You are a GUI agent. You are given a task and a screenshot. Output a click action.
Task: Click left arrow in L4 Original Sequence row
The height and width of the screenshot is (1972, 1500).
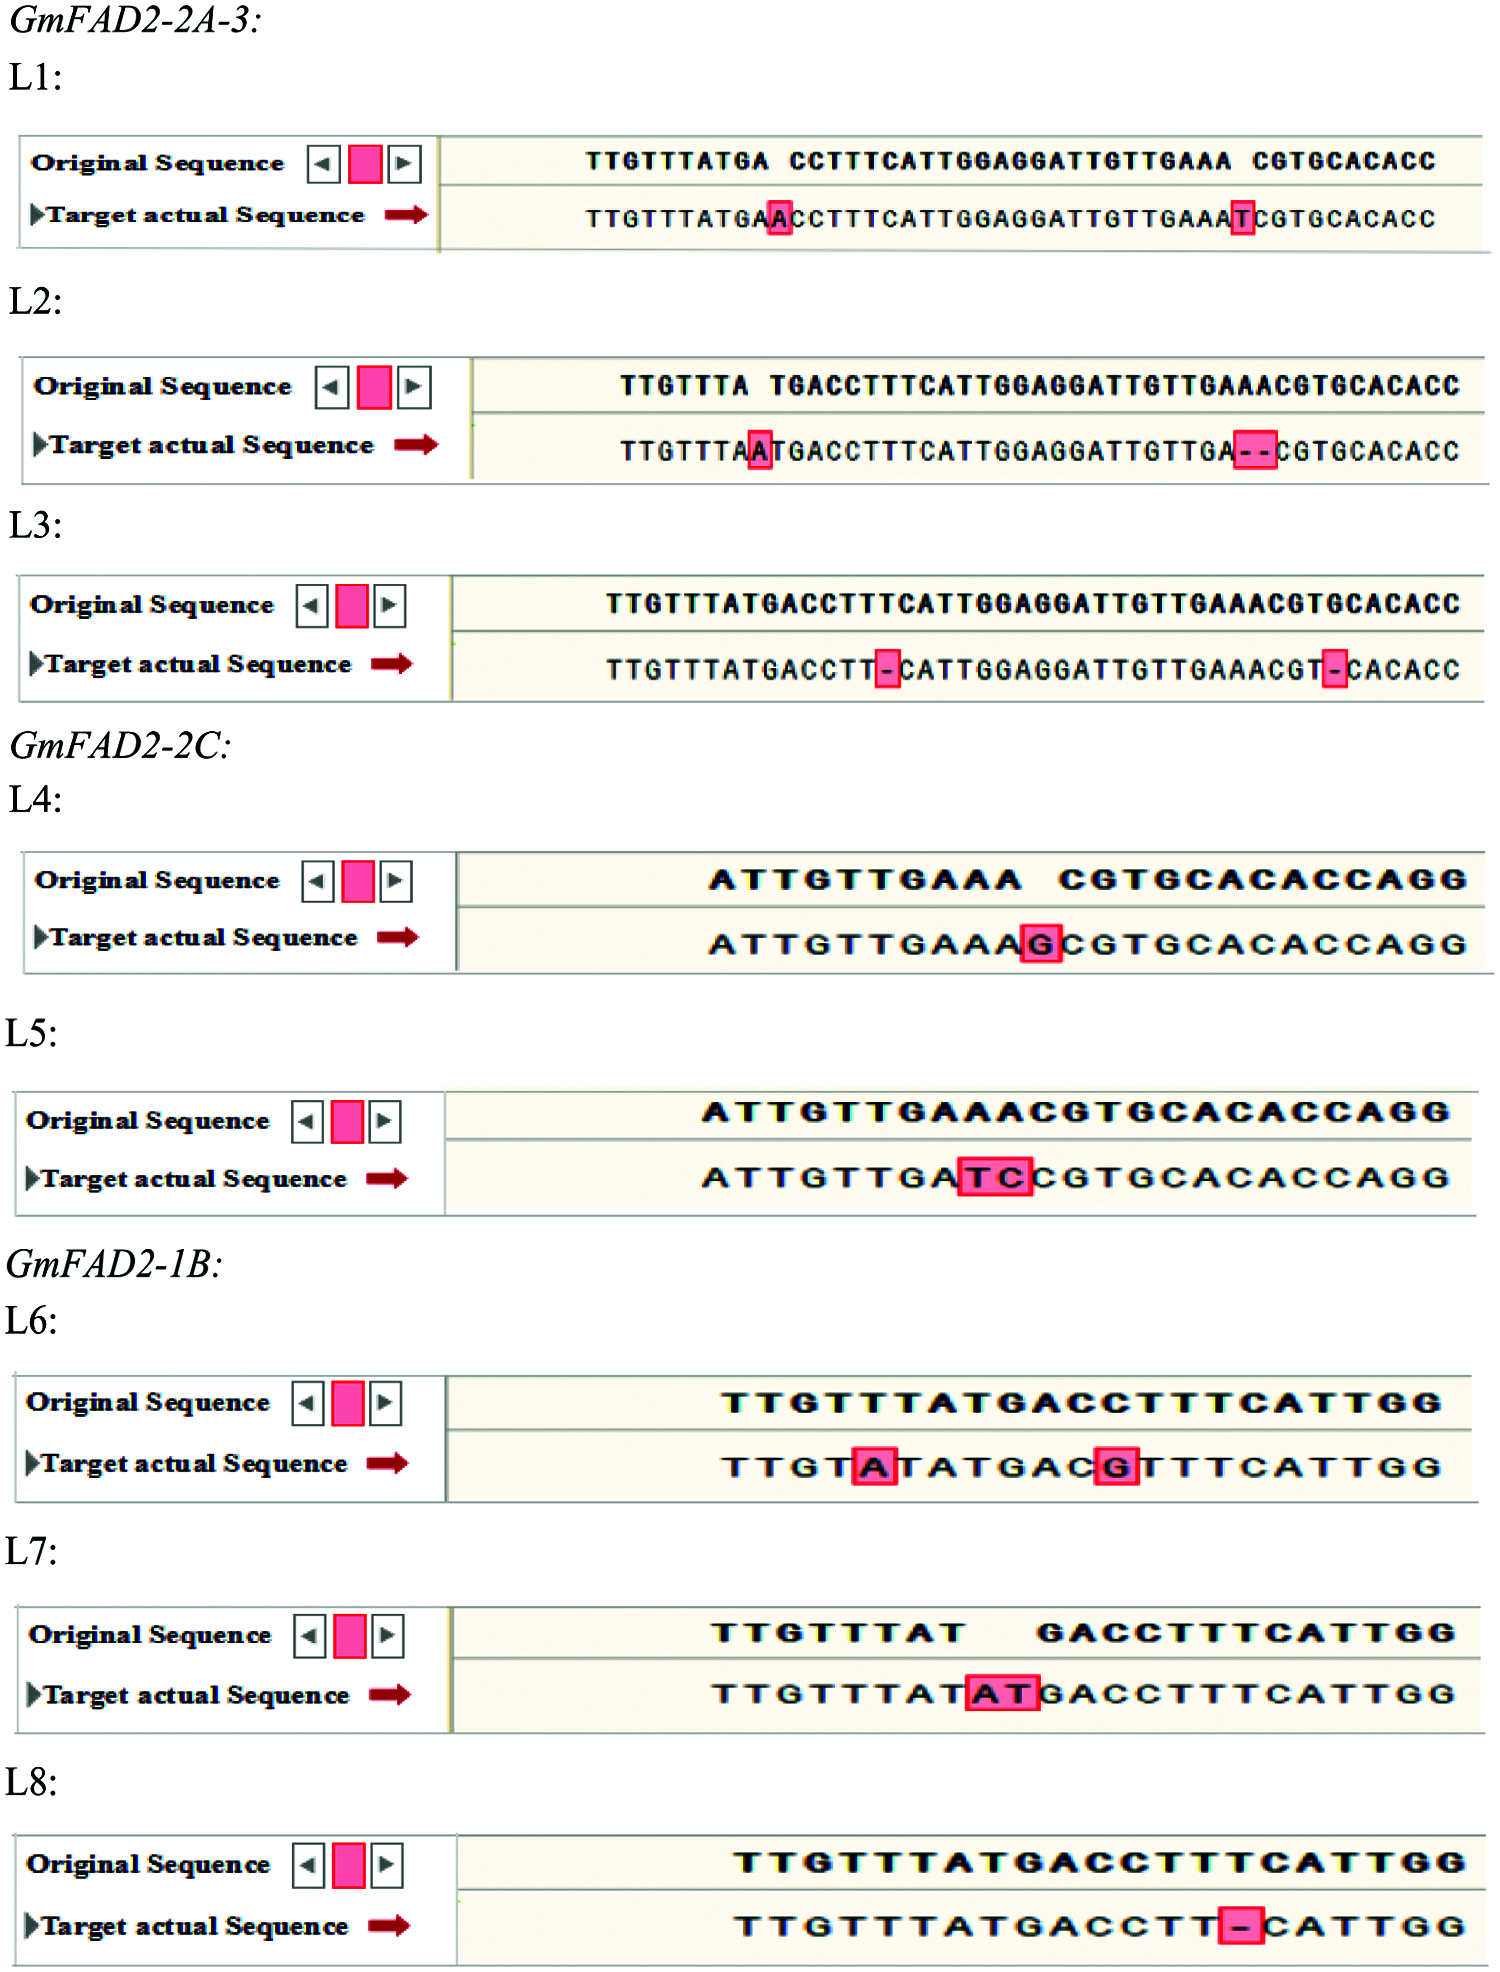[x=318, y=881]
